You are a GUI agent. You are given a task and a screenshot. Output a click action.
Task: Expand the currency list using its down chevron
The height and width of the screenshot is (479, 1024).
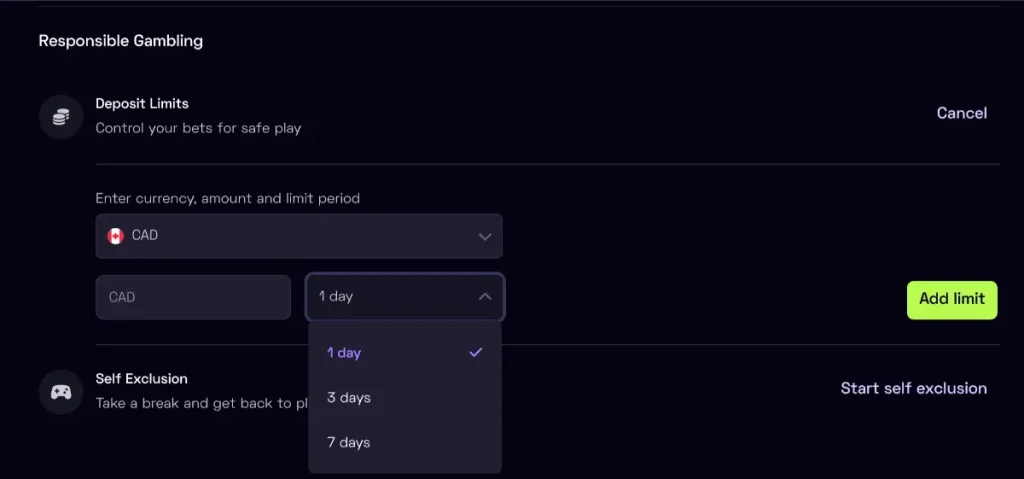click(x=485, y=237)
